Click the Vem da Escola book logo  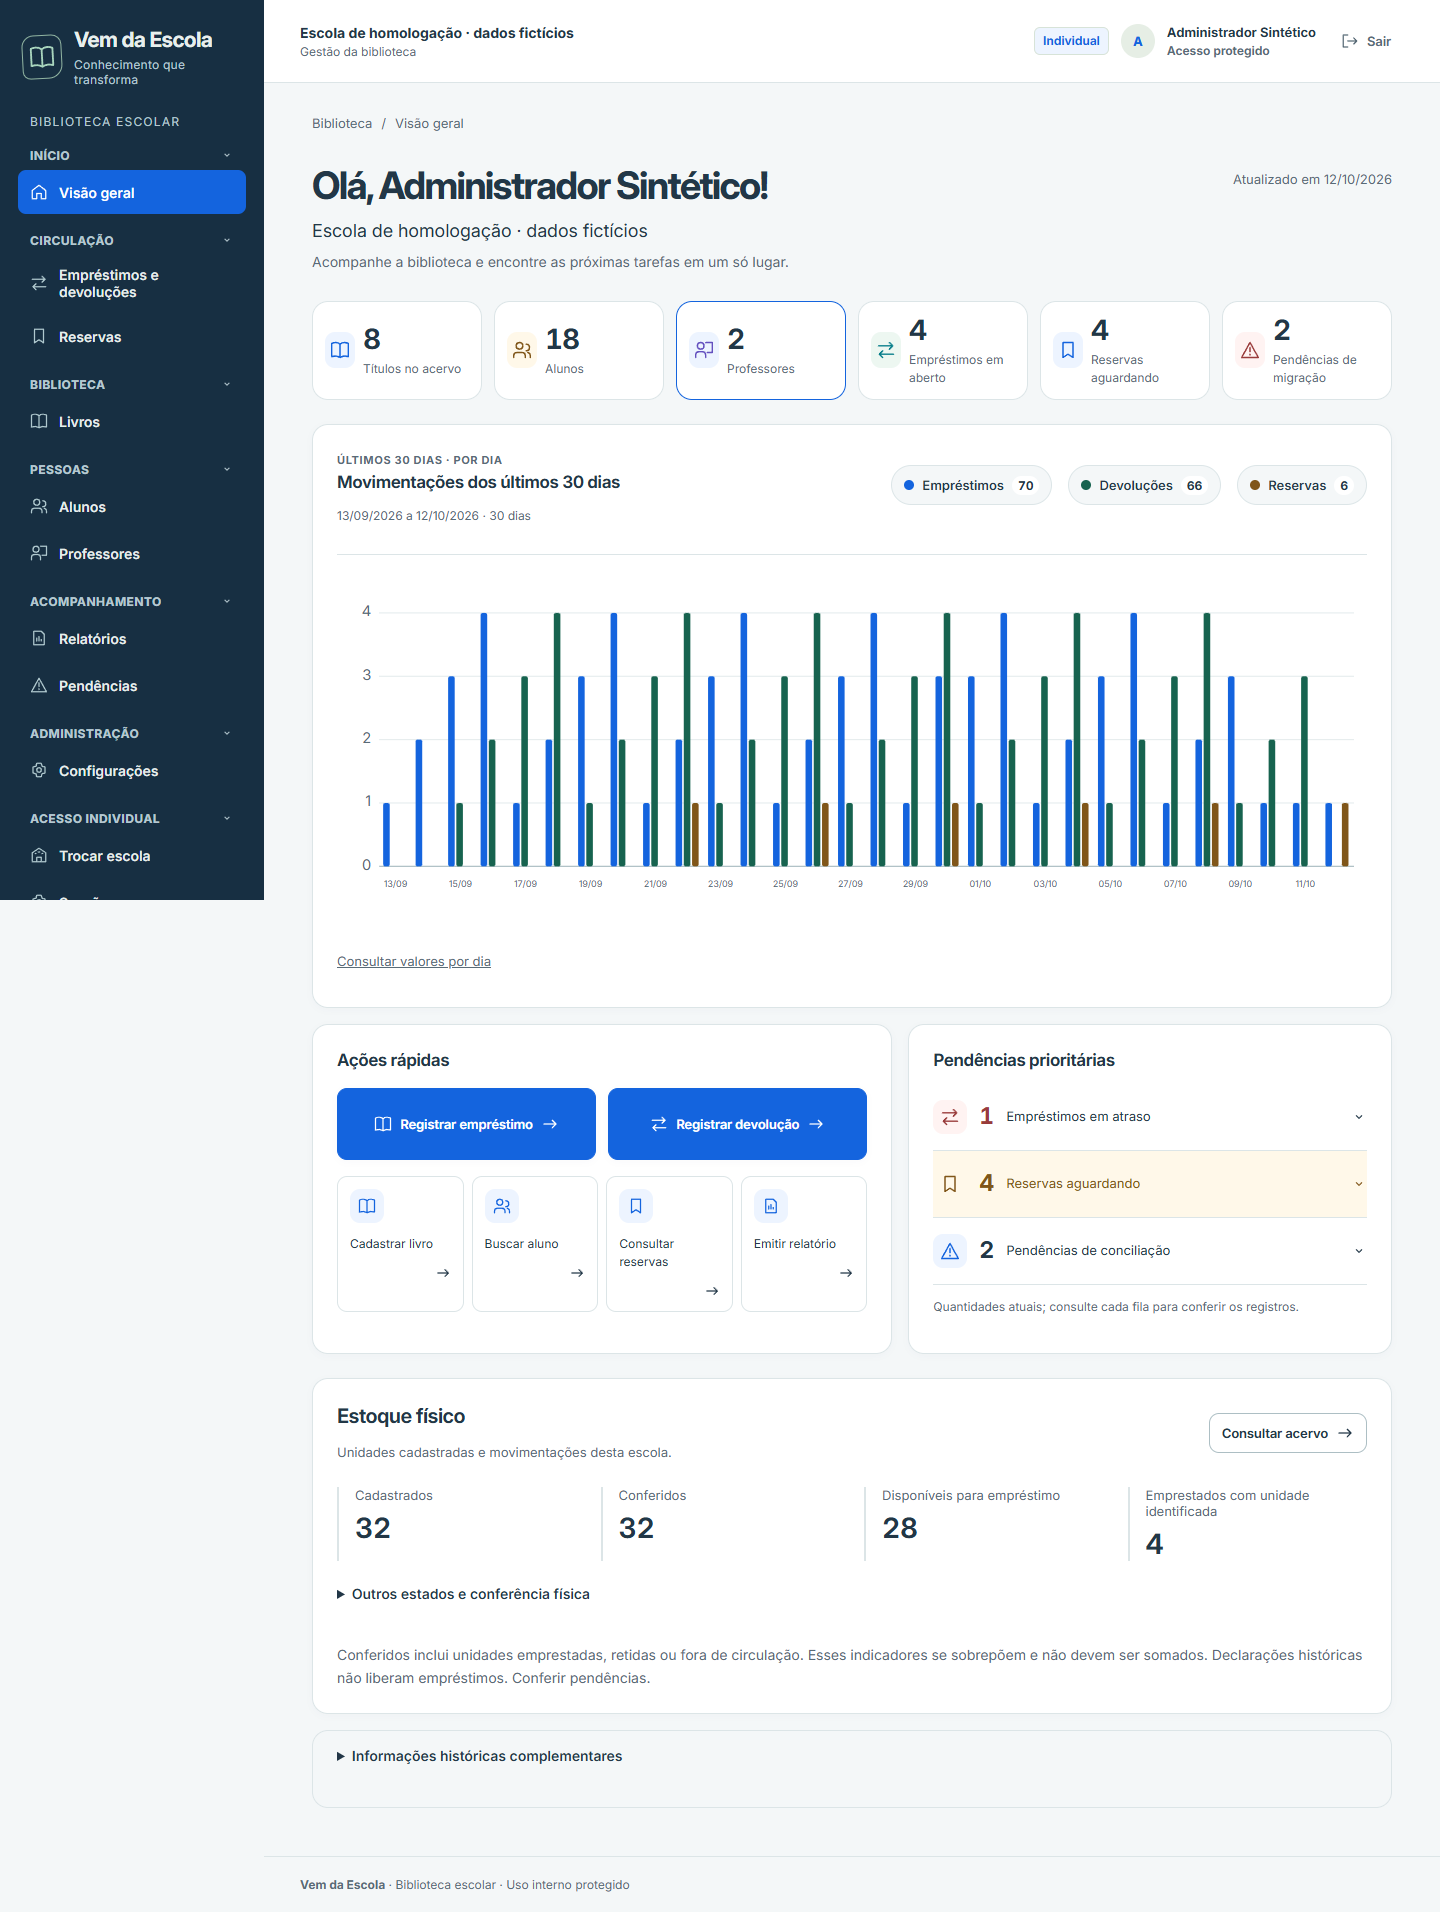click(42, 57)
